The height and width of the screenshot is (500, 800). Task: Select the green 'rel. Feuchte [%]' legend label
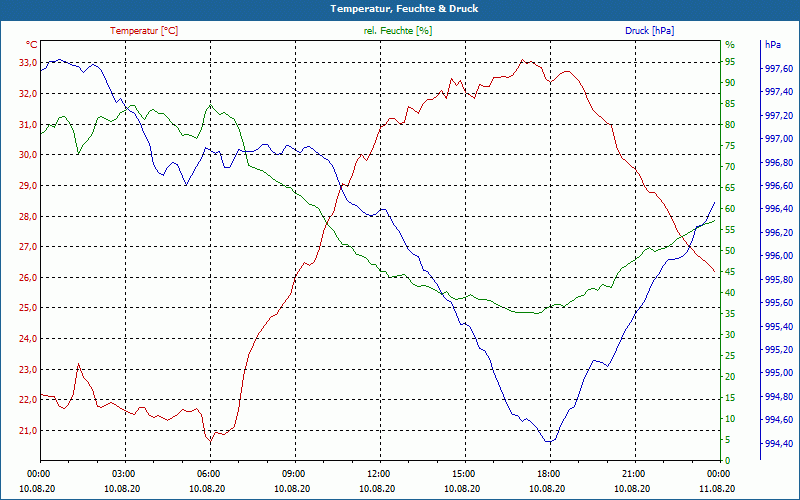coord(398,31)
